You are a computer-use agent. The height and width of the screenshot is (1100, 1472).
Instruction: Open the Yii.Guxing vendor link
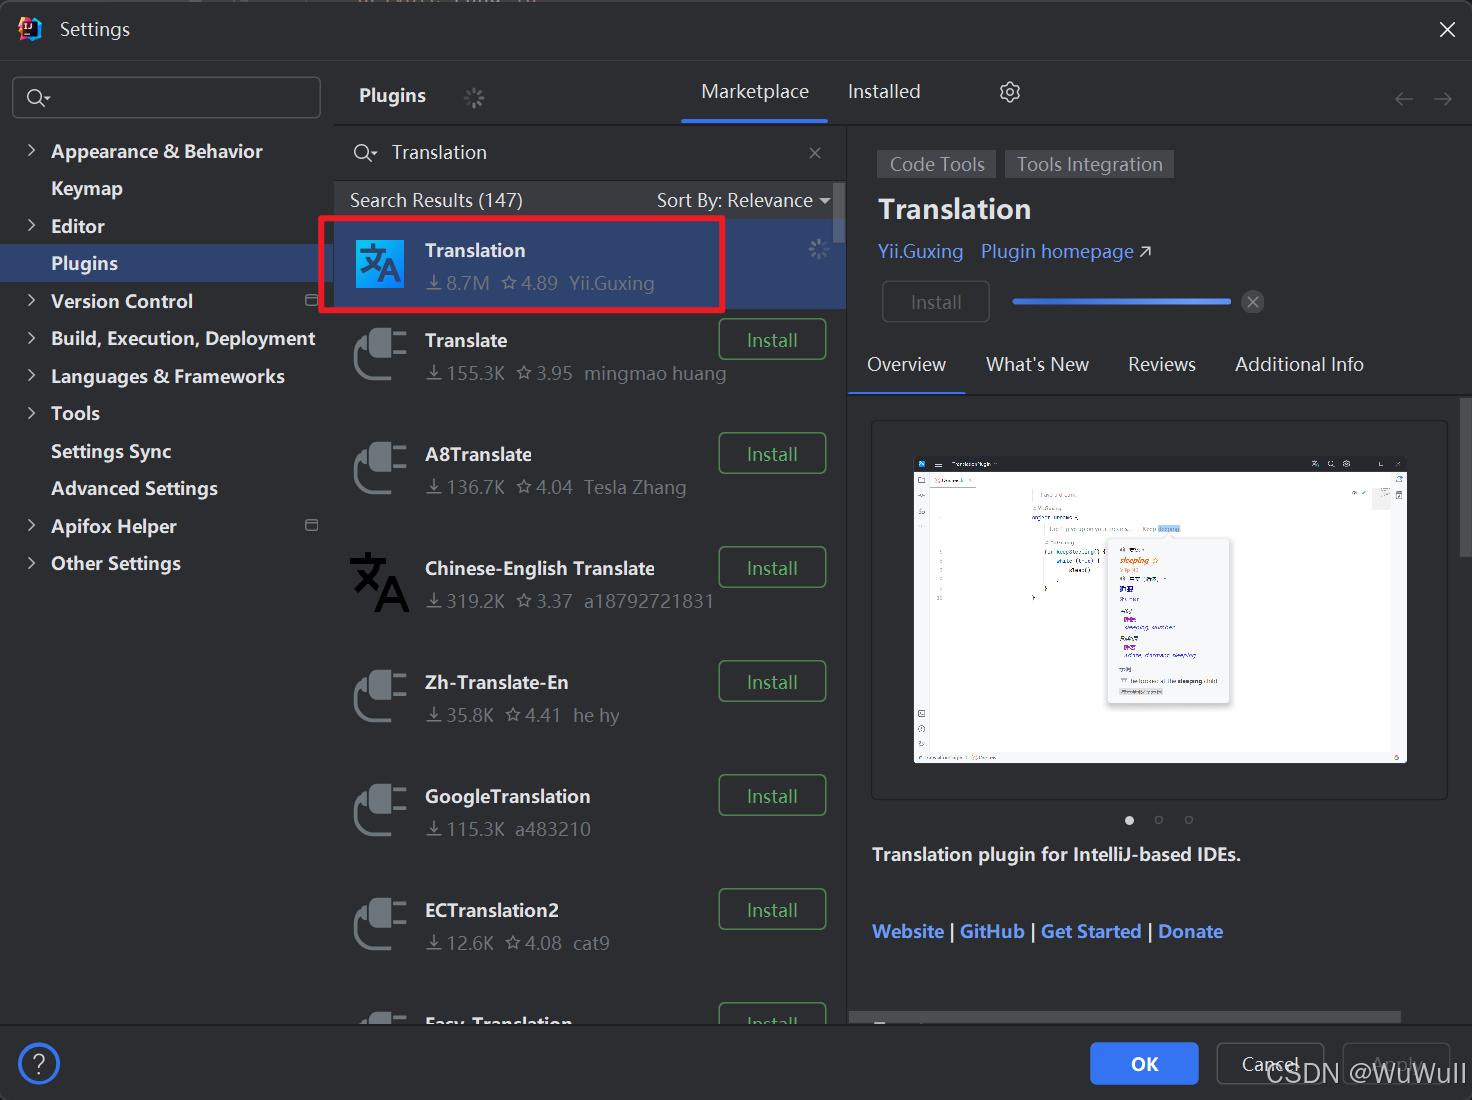pos(920,252)
